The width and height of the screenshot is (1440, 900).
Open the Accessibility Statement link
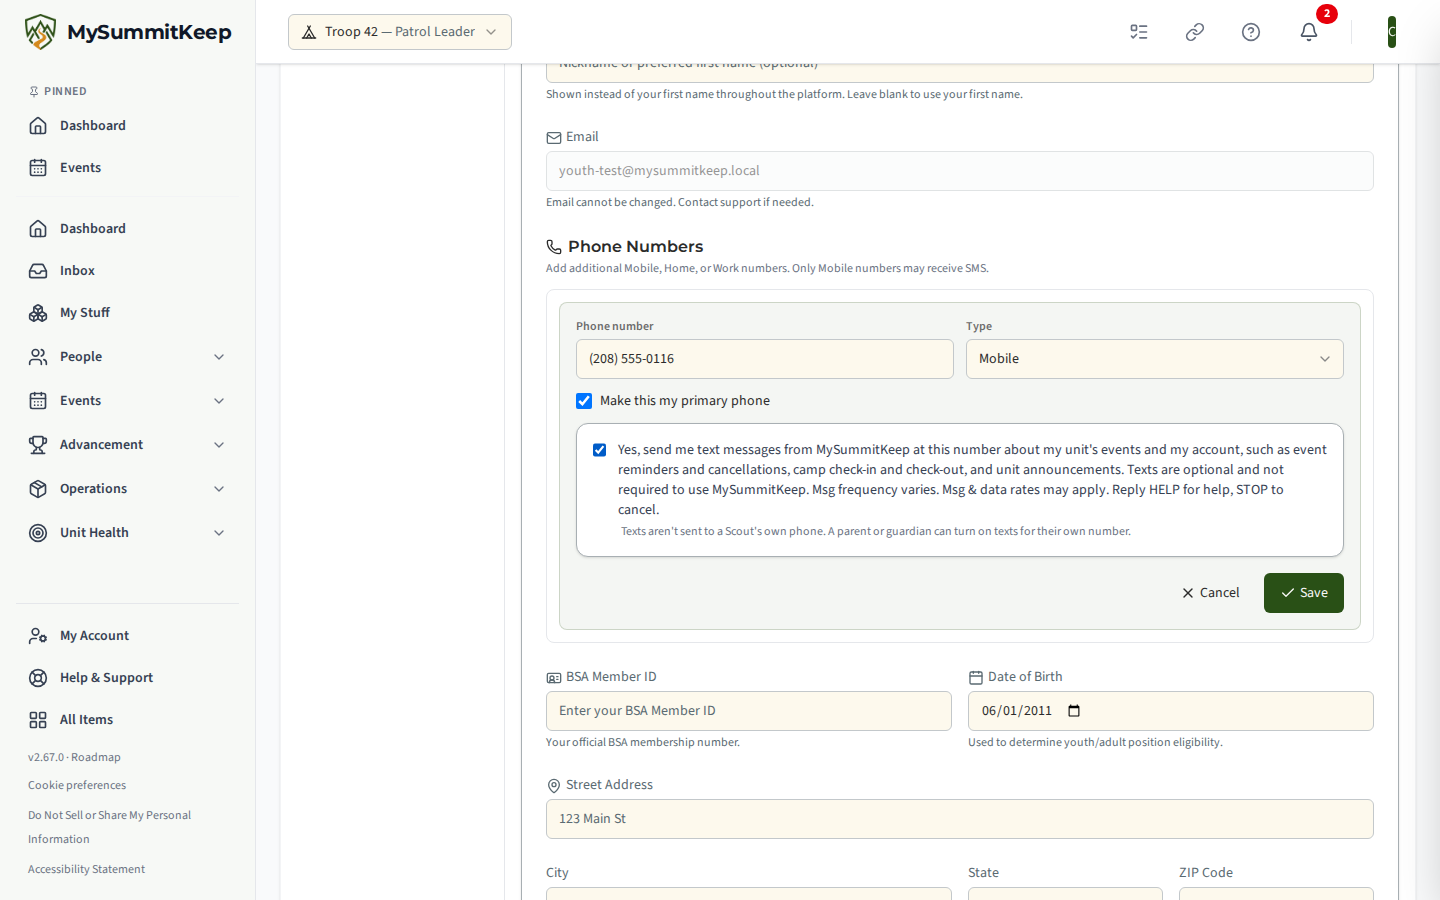point(86,869)
